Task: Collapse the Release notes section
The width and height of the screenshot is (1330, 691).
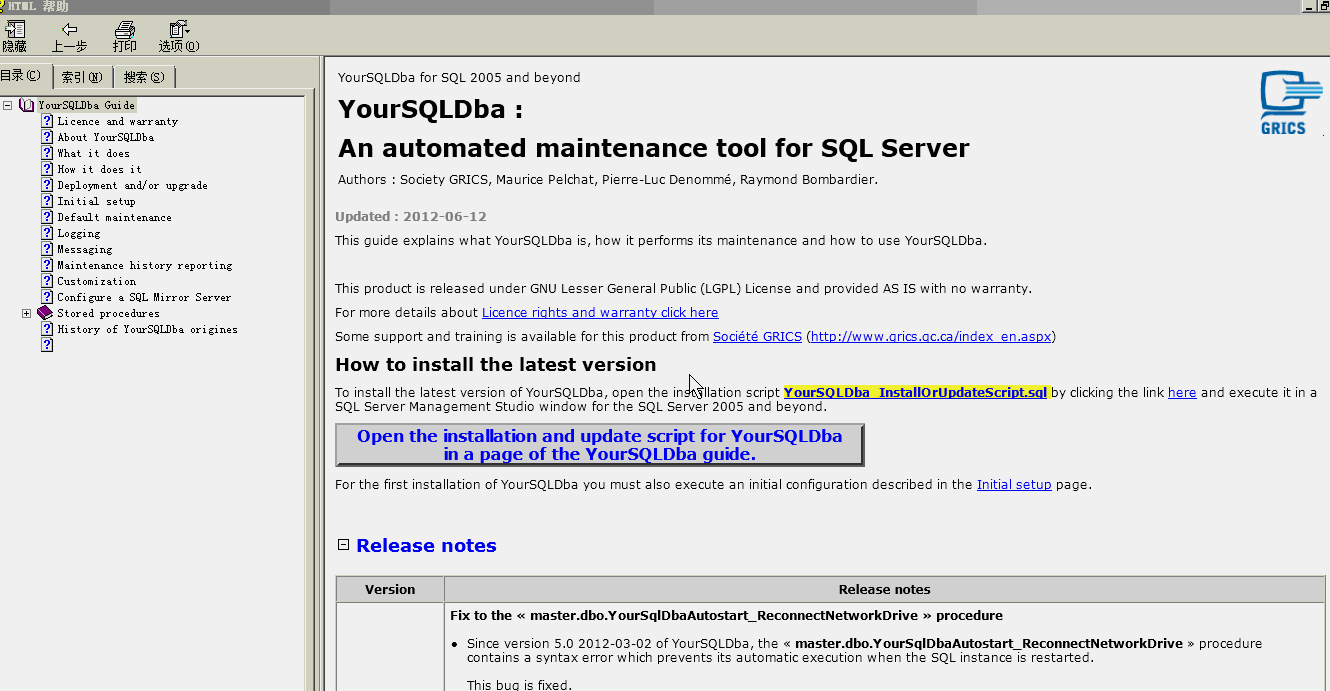Action: (343, 545)
